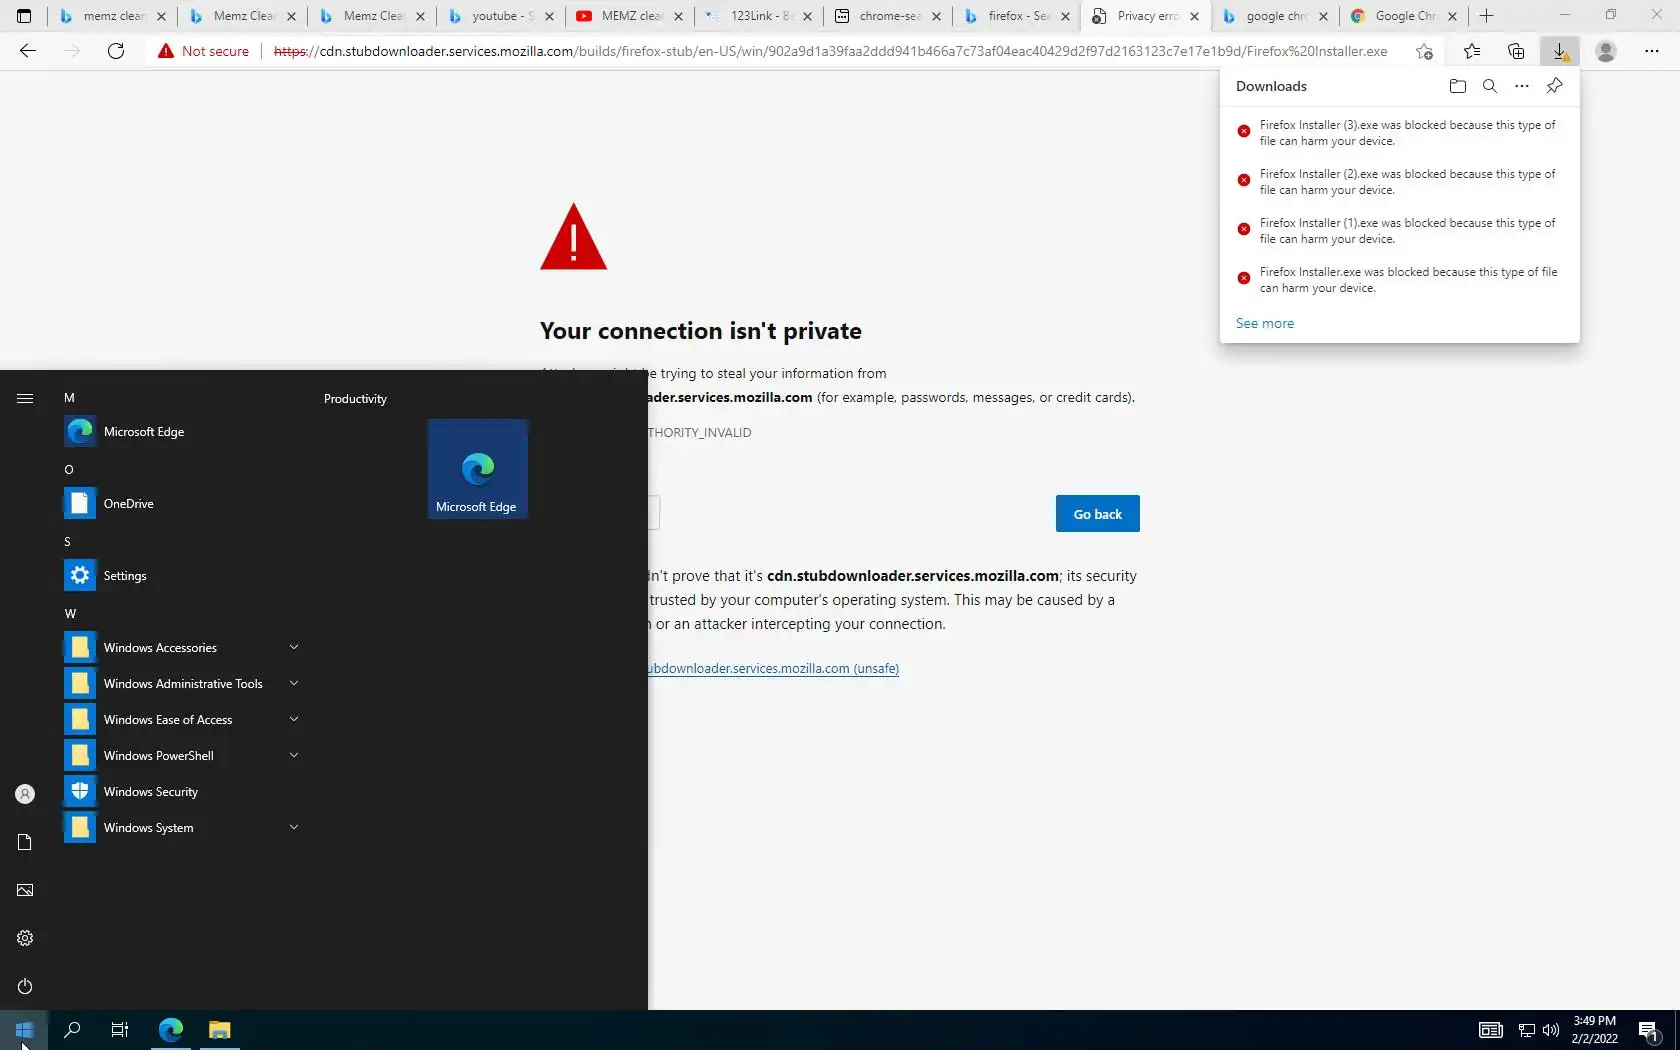
Task: Click the Go back button
Action: [1098, 514]
